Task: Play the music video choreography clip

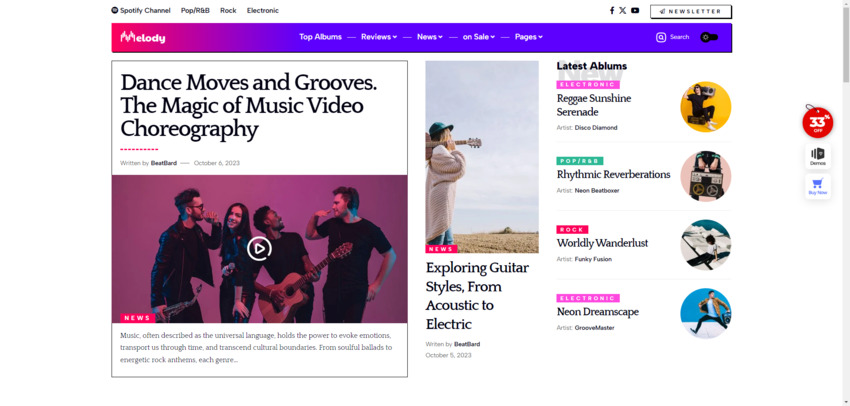Action: click(x=259, y=249)
